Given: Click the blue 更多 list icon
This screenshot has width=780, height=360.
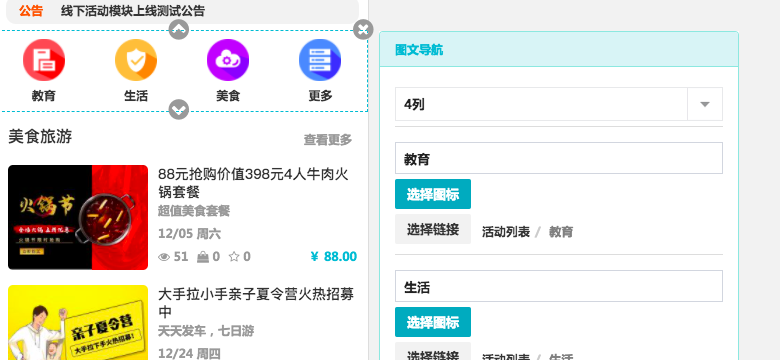Looking at the screenshot, I should click(x=320, y=60).
